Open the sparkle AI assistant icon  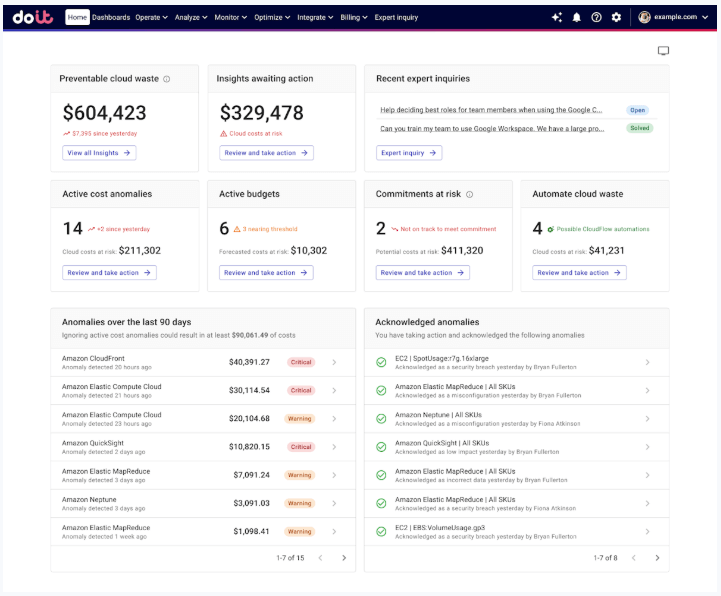(x=557, y=17)
